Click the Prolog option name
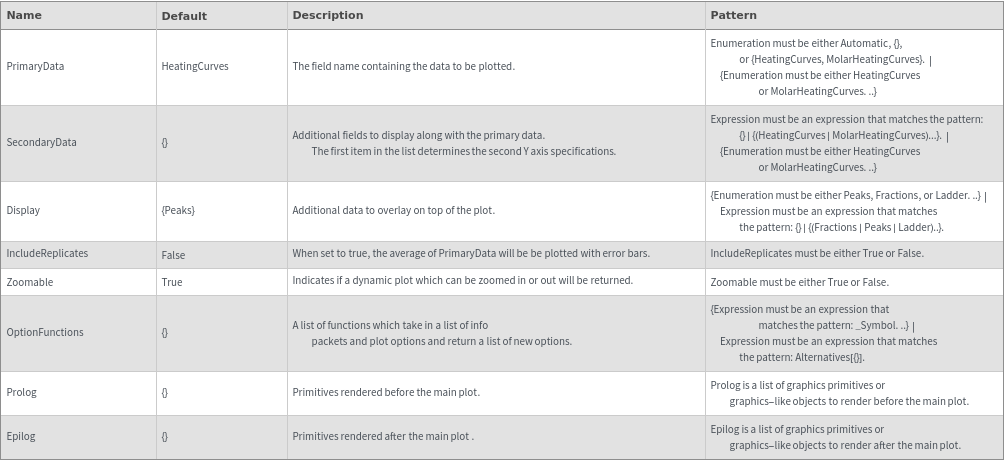The width and height of the screenshot is (1004, 462). click(x=21, y=392)
